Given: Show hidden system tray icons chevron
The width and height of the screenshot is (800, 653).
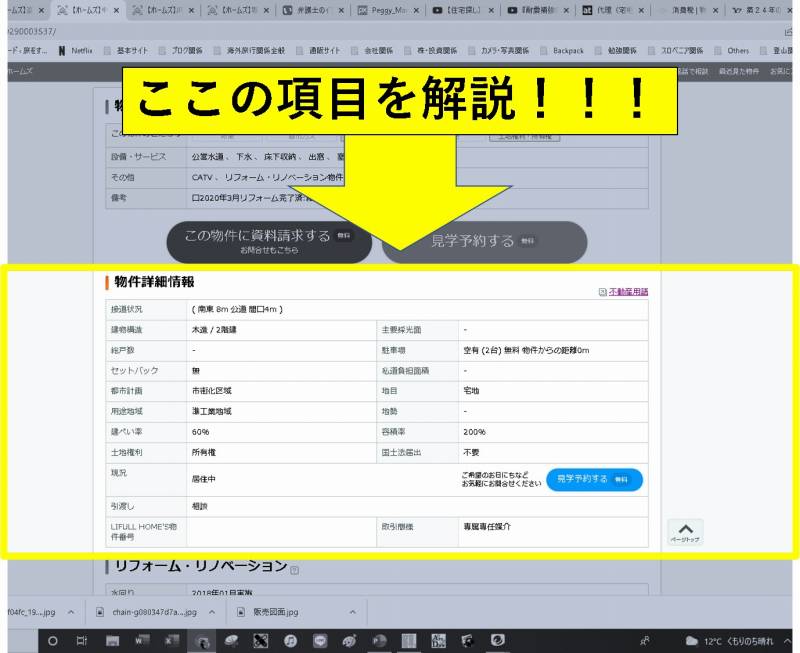Looking at the screenshot, I should pos(787,641).
